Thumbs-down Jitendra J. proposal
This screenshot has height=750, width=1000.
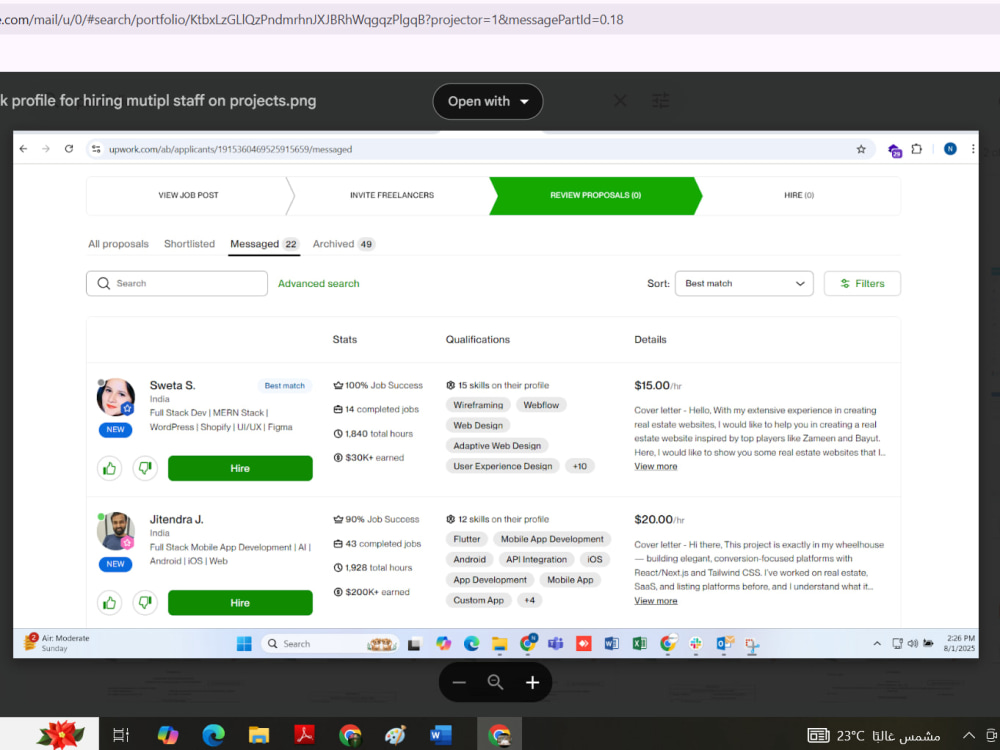145,603
